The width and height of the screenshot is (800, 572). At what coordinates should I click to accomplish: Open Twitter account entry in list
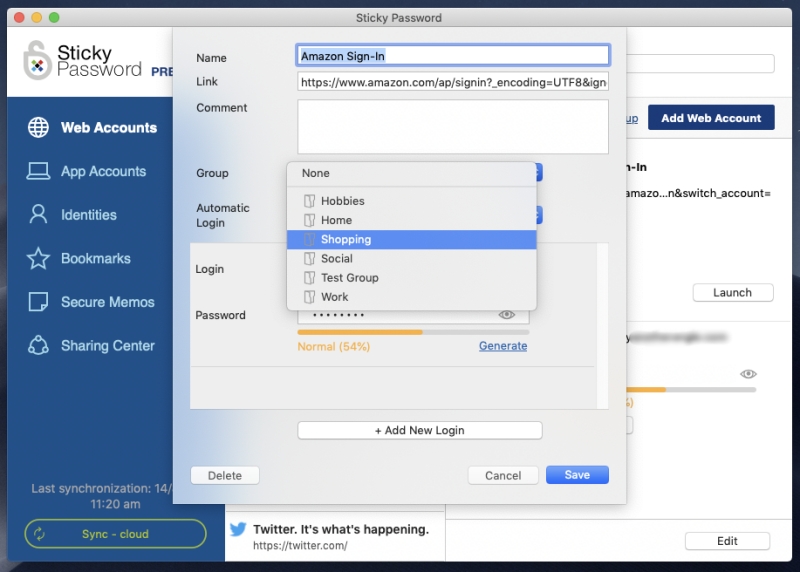point(335,537)
